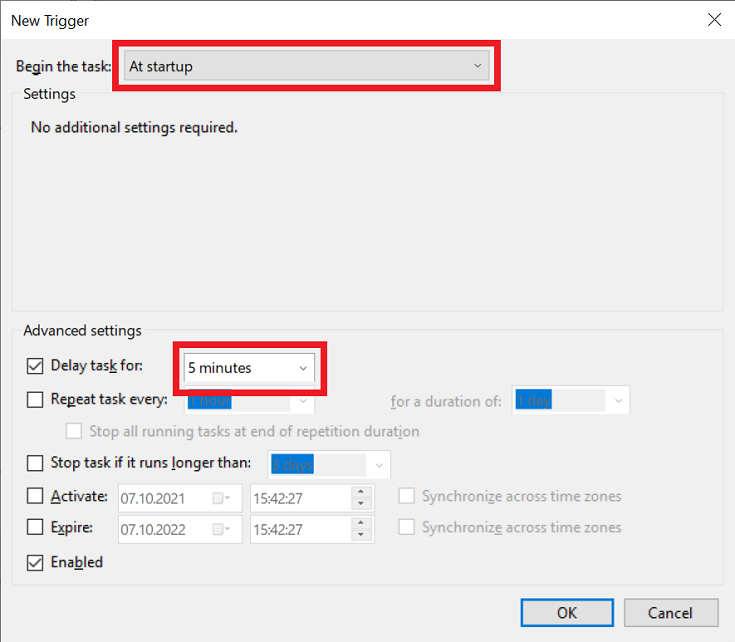Image resolution: width=735 pixels, height=642 pixels.
Task: Uncheck the 'Delay task for' checkbox
Action: 35,366
